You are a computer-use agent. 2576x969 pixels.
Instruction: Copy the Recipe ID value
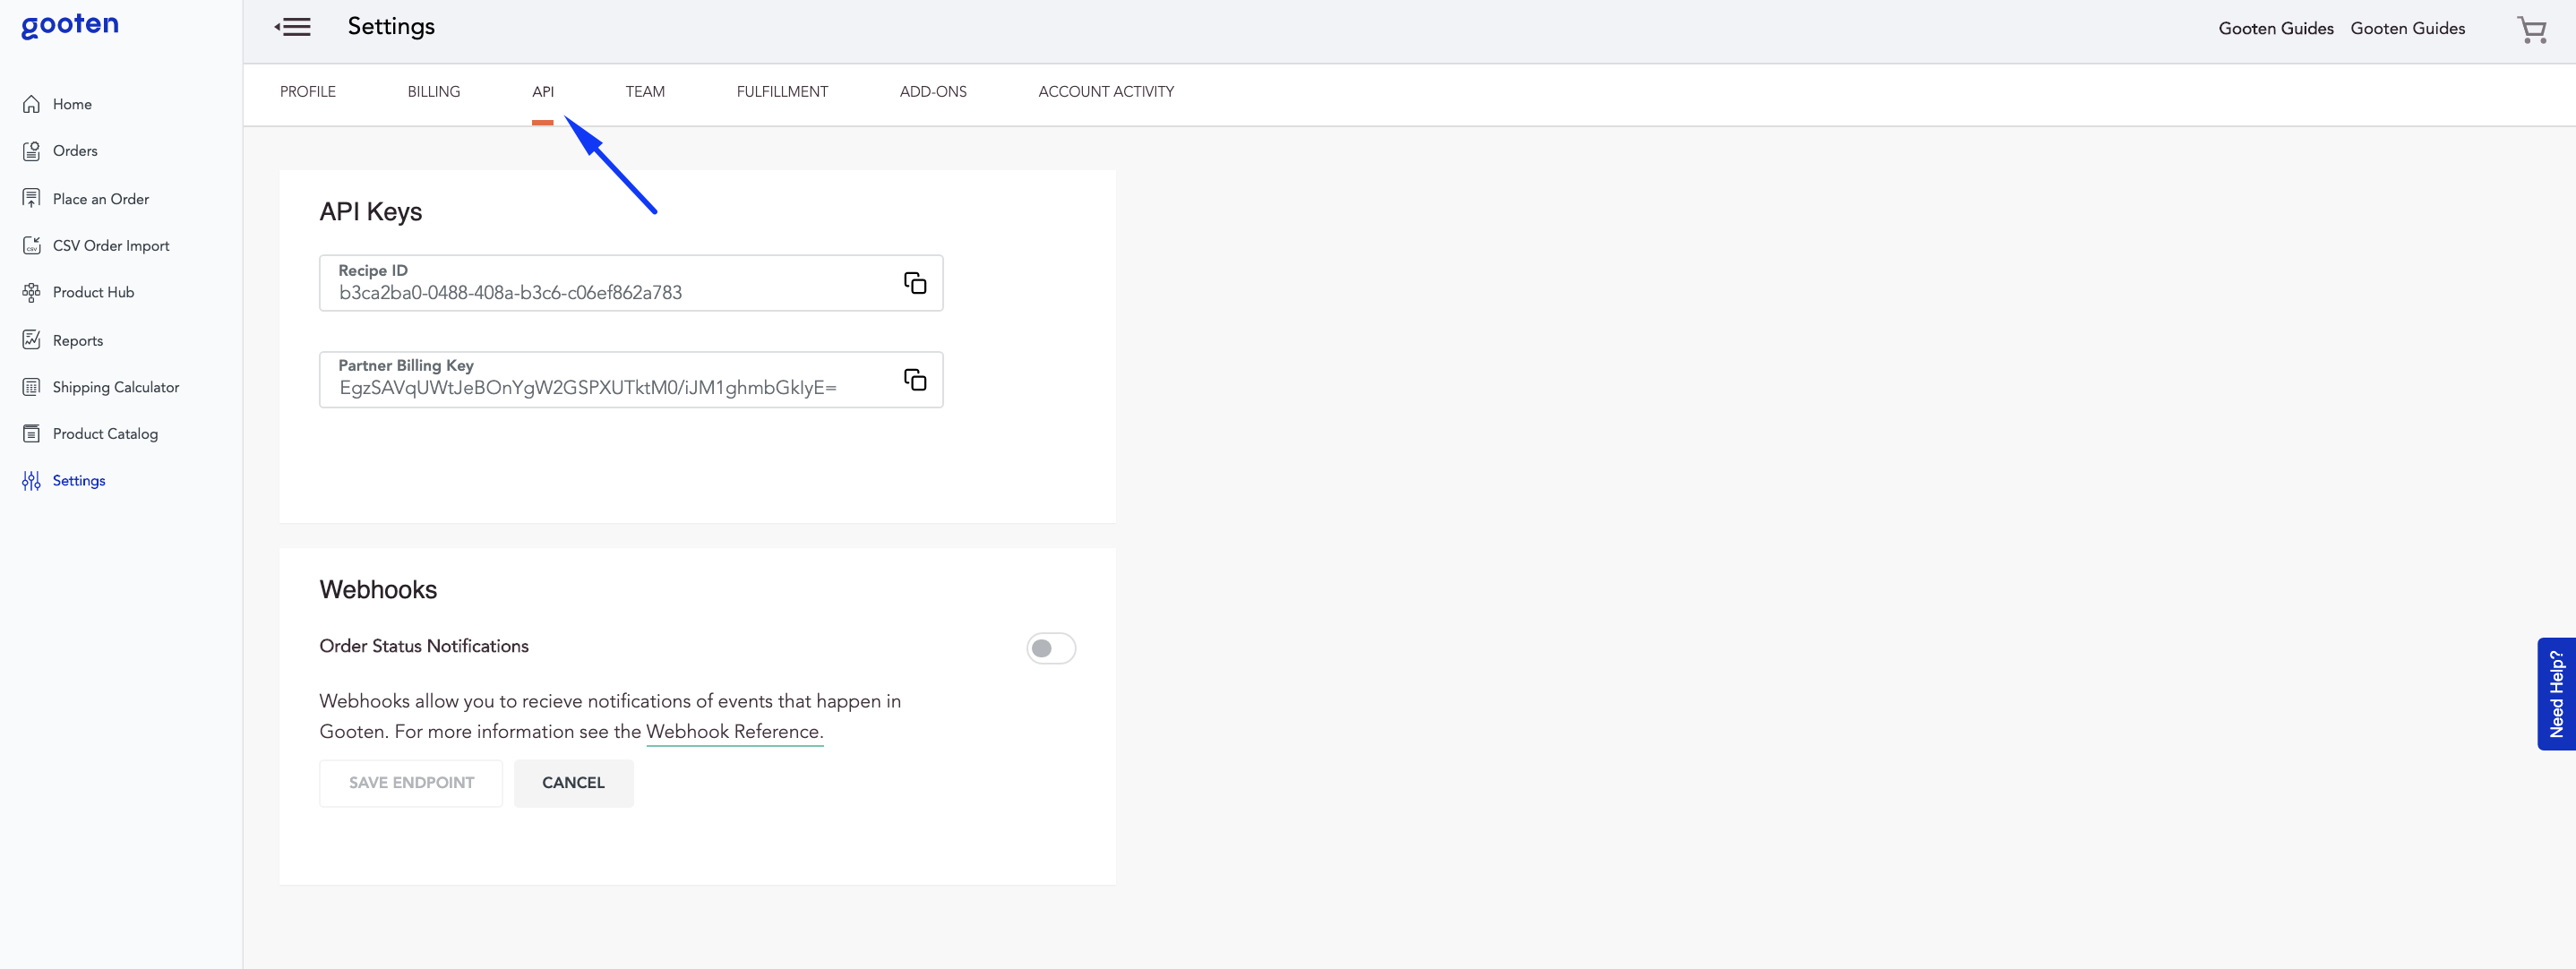(914, 283)
